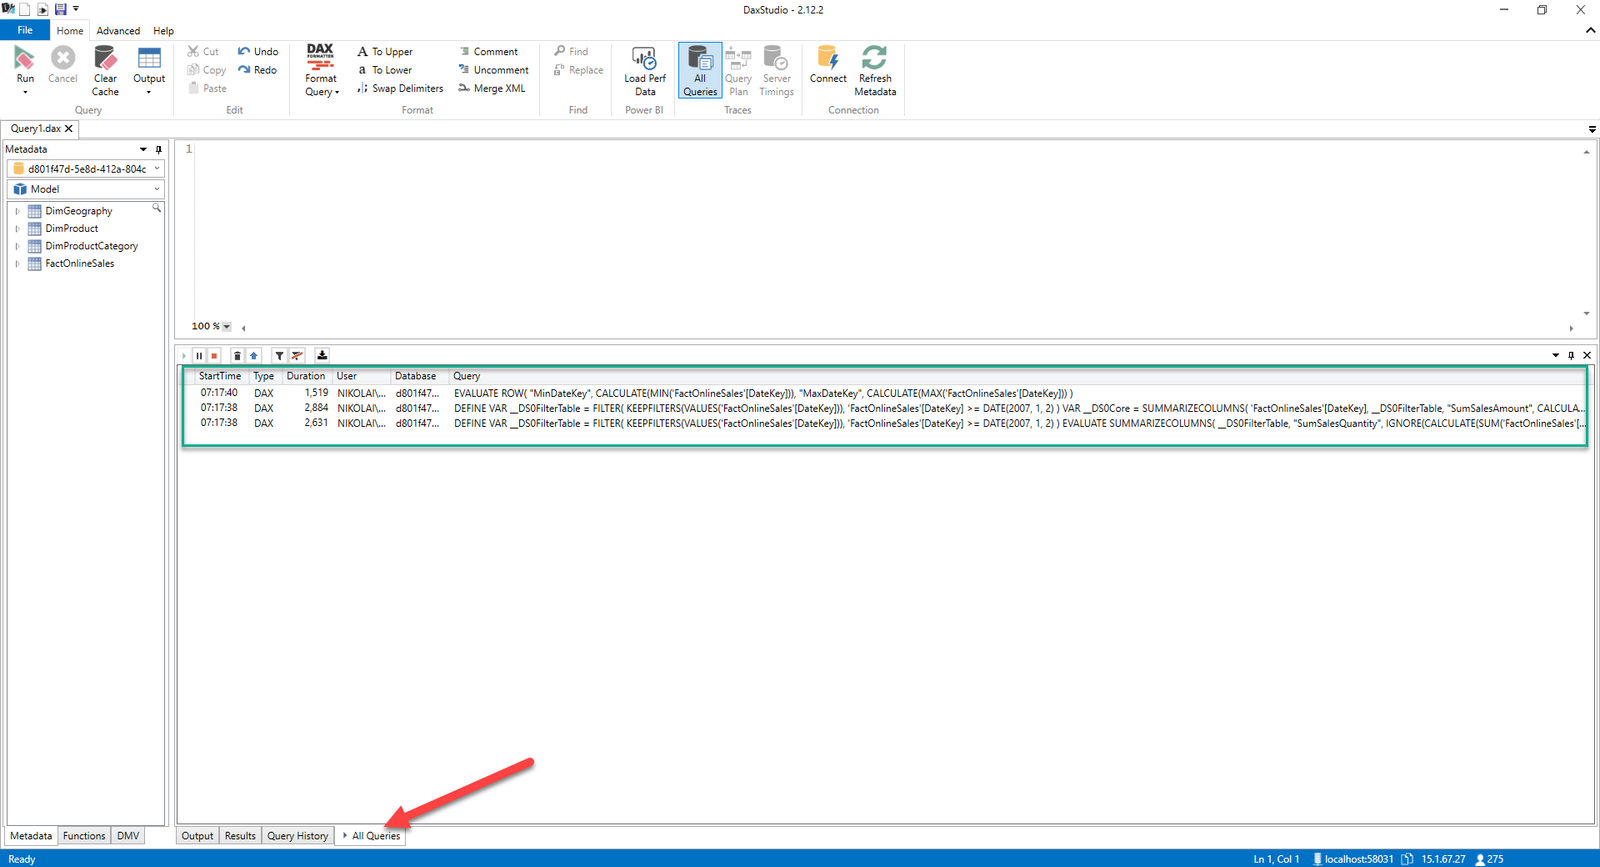Image resolution: width=1600 pixels, height=867 pixels.
Task: Open the Query History tab
Action: click(x=297, y=836)
